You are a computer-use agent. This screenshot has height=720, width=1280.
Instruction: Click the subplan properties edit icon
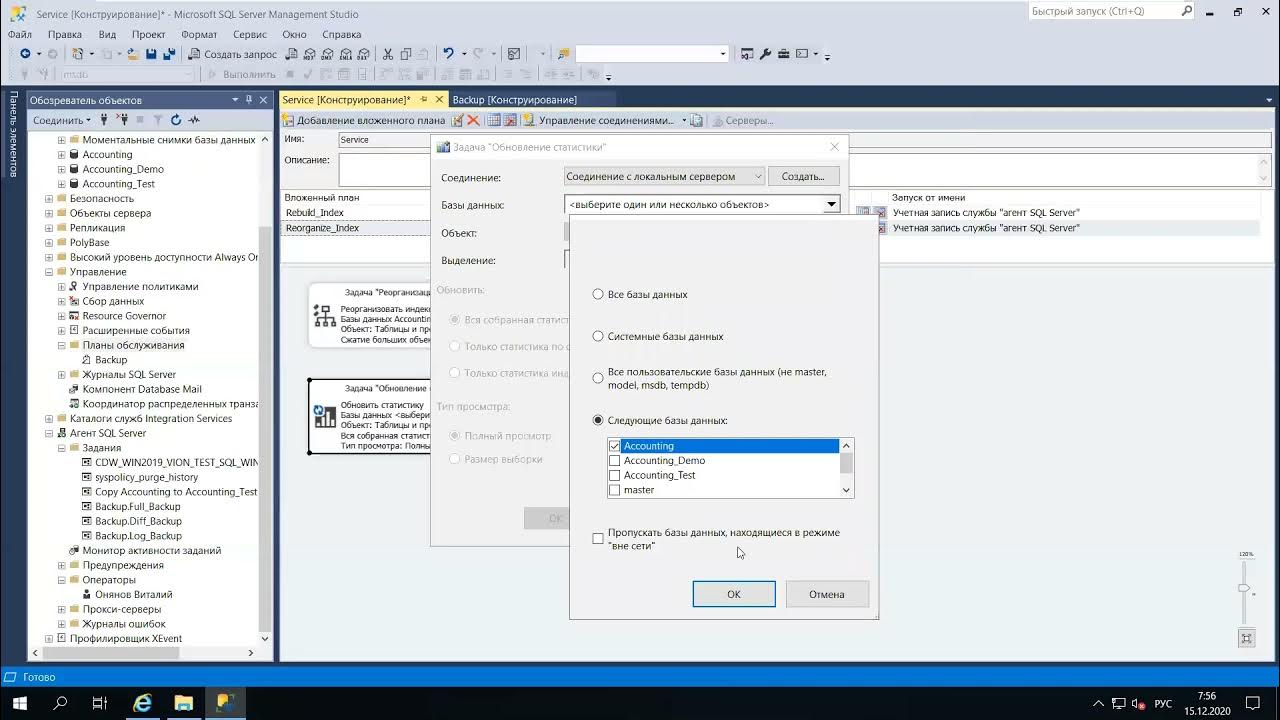tap(457, 120)
